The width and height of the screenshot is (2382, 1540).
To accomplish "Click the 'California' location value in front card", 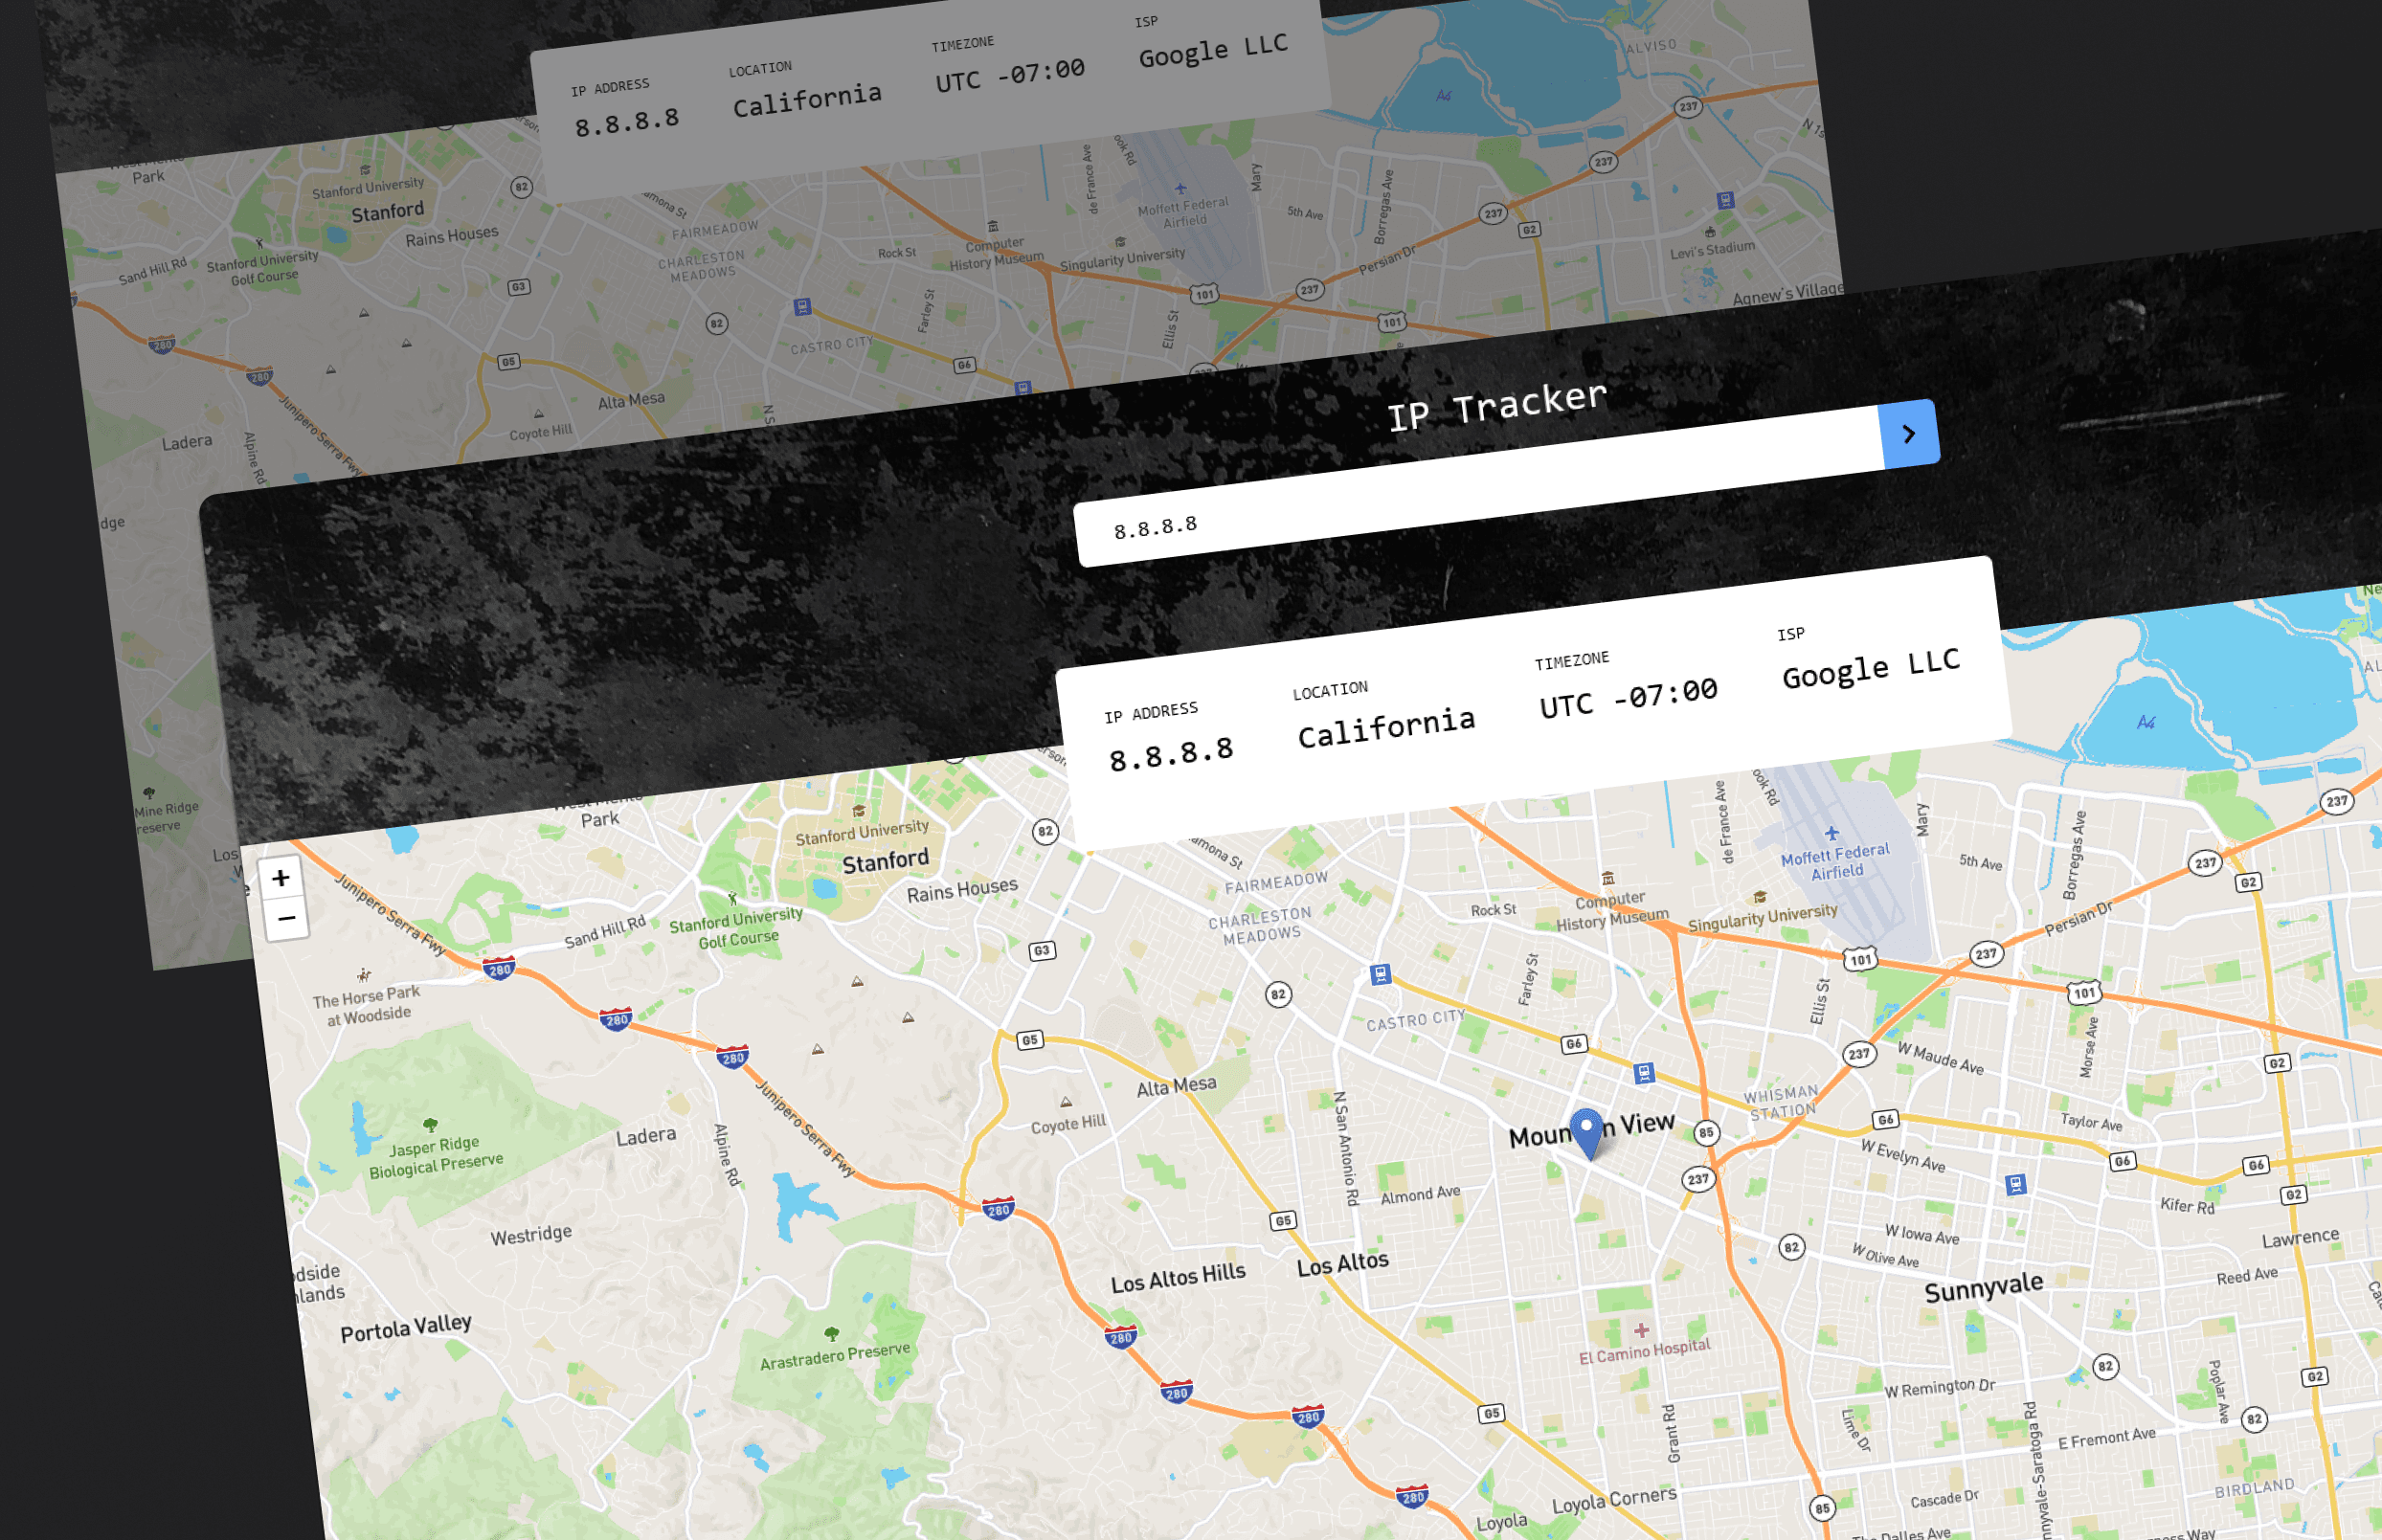I will (x=1386, y=727).
